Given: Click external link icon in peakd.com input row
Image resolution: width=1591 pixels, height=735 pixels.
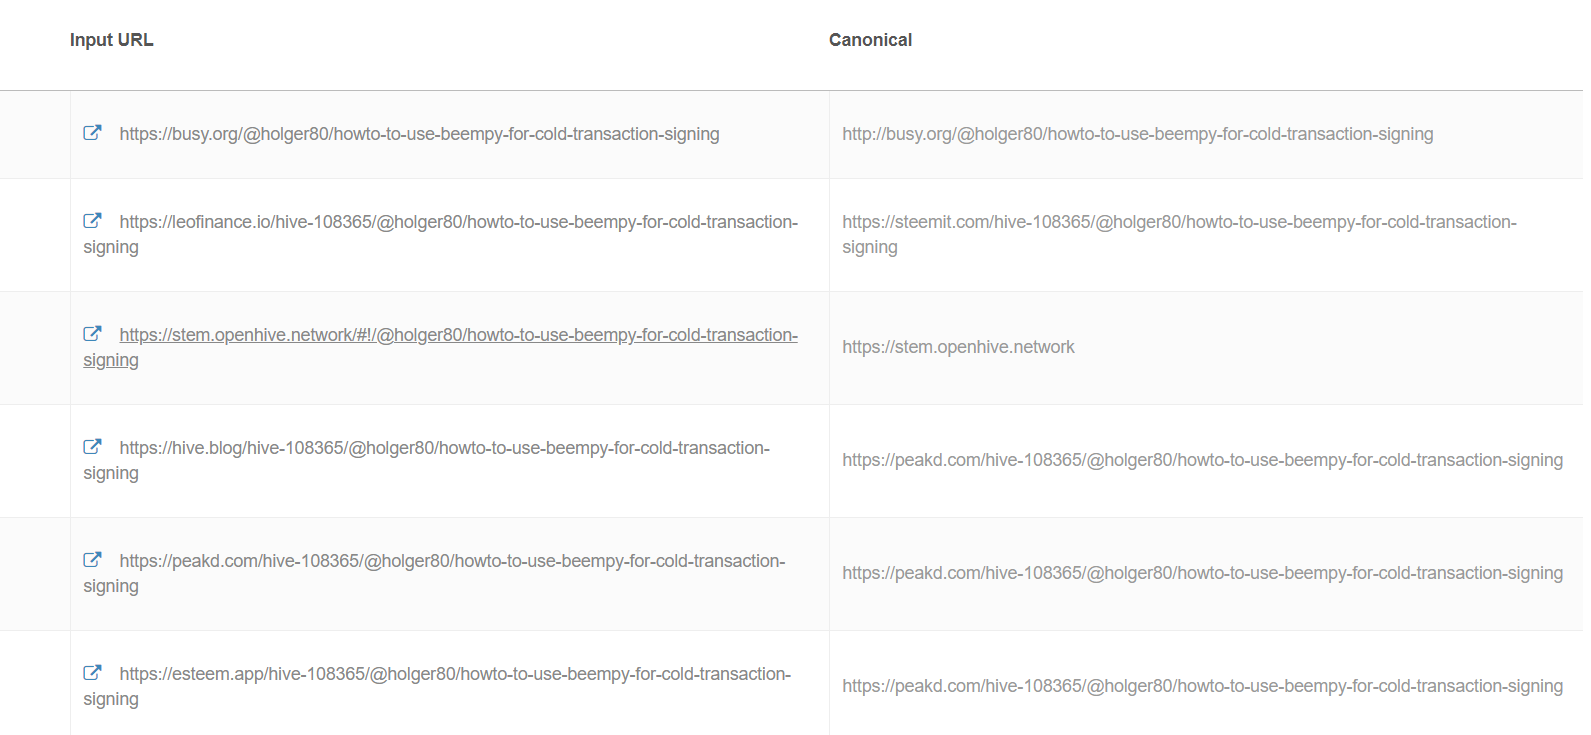Looking at the screenshot, I should [92, 560].
